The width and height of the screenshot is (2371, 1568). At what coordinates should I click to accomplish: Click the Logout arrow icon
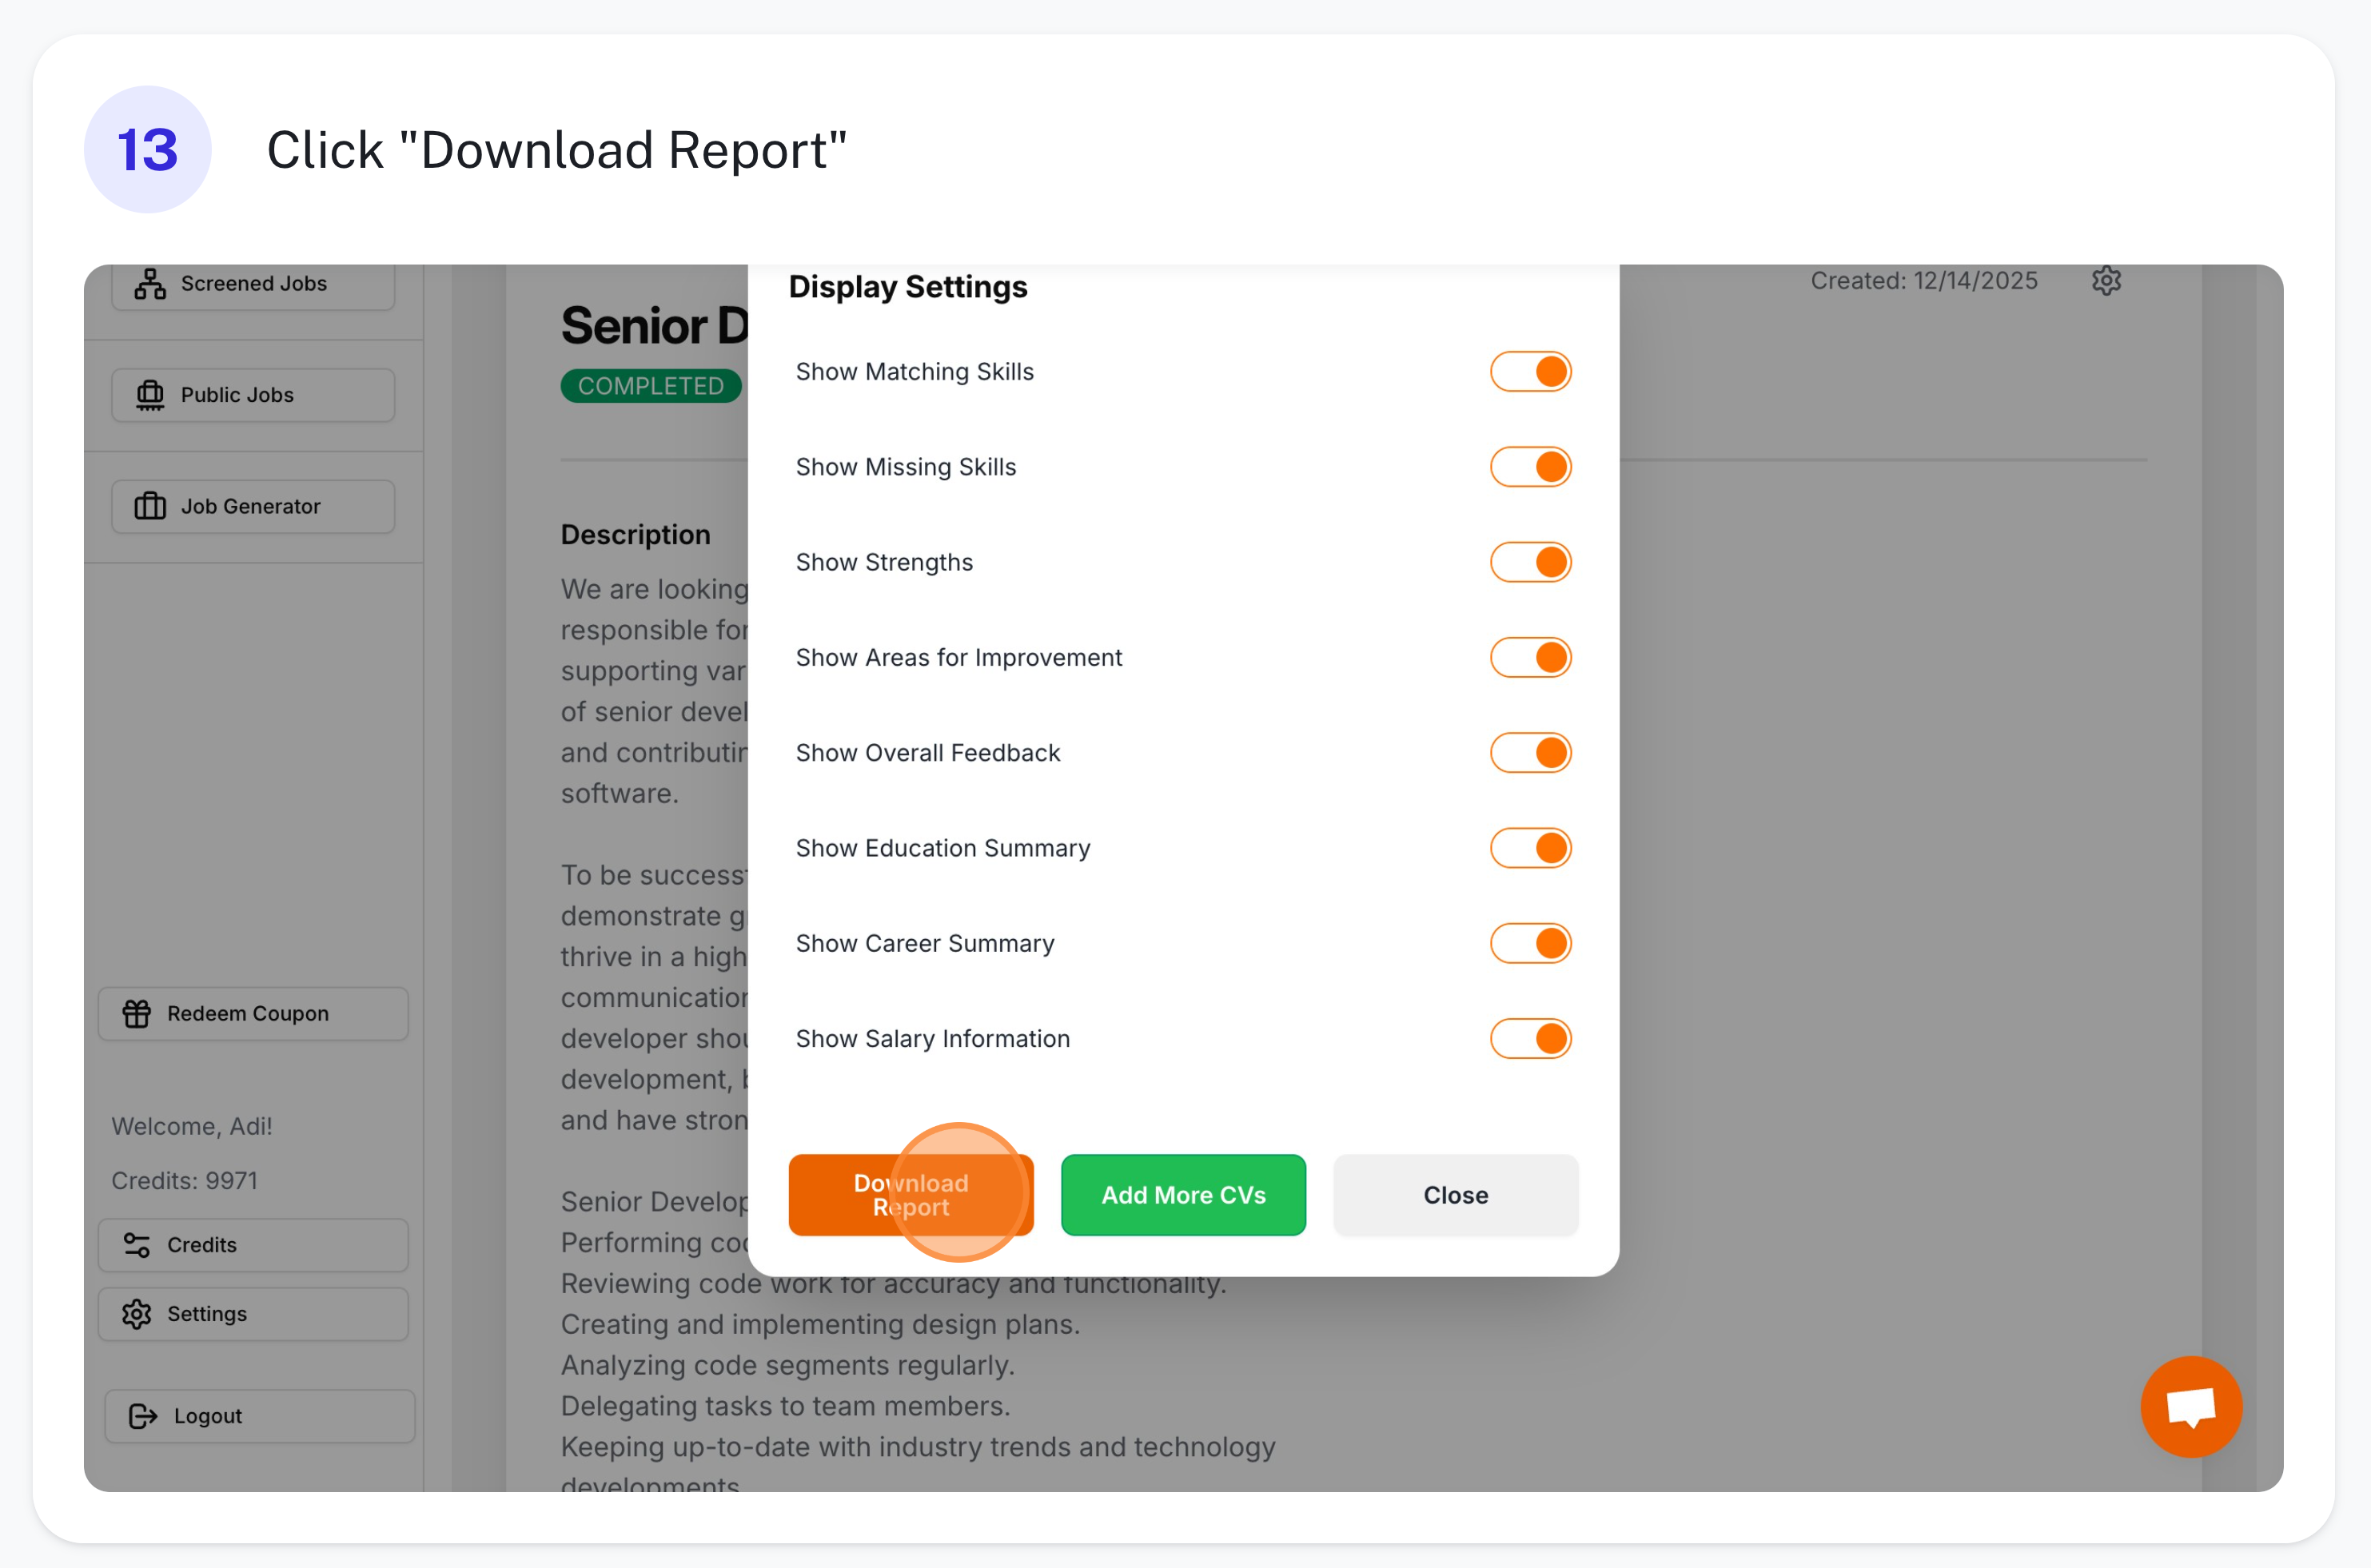pyautogui.click(x=143, y=1416)
